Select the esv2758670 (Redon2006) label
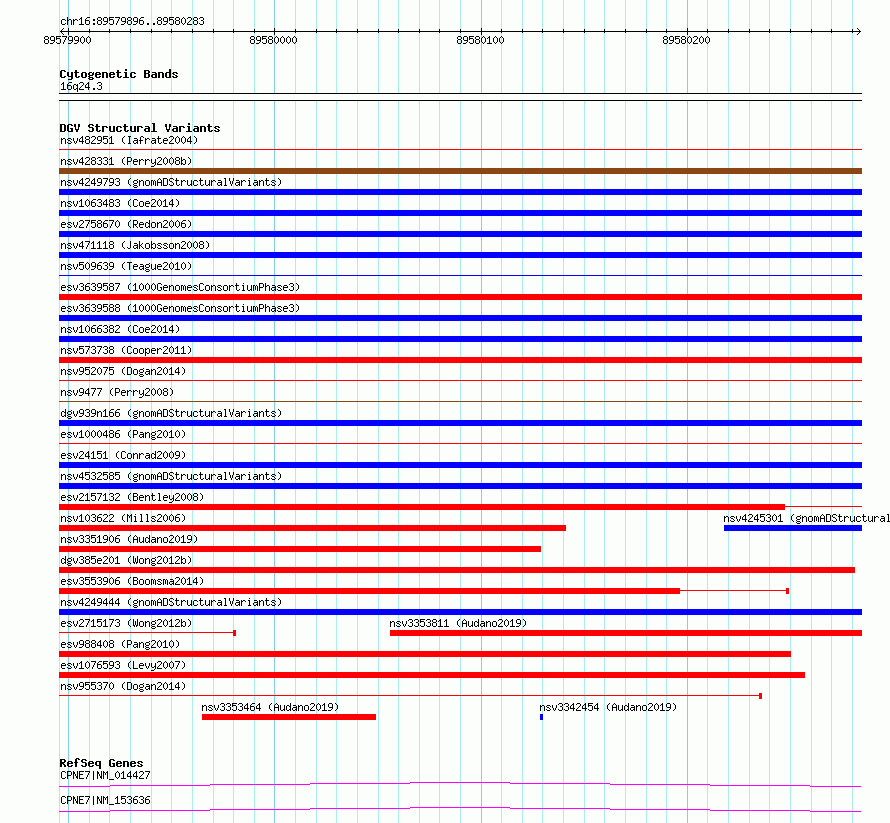Viewport: 890px width, 823px height. [126, 224]
